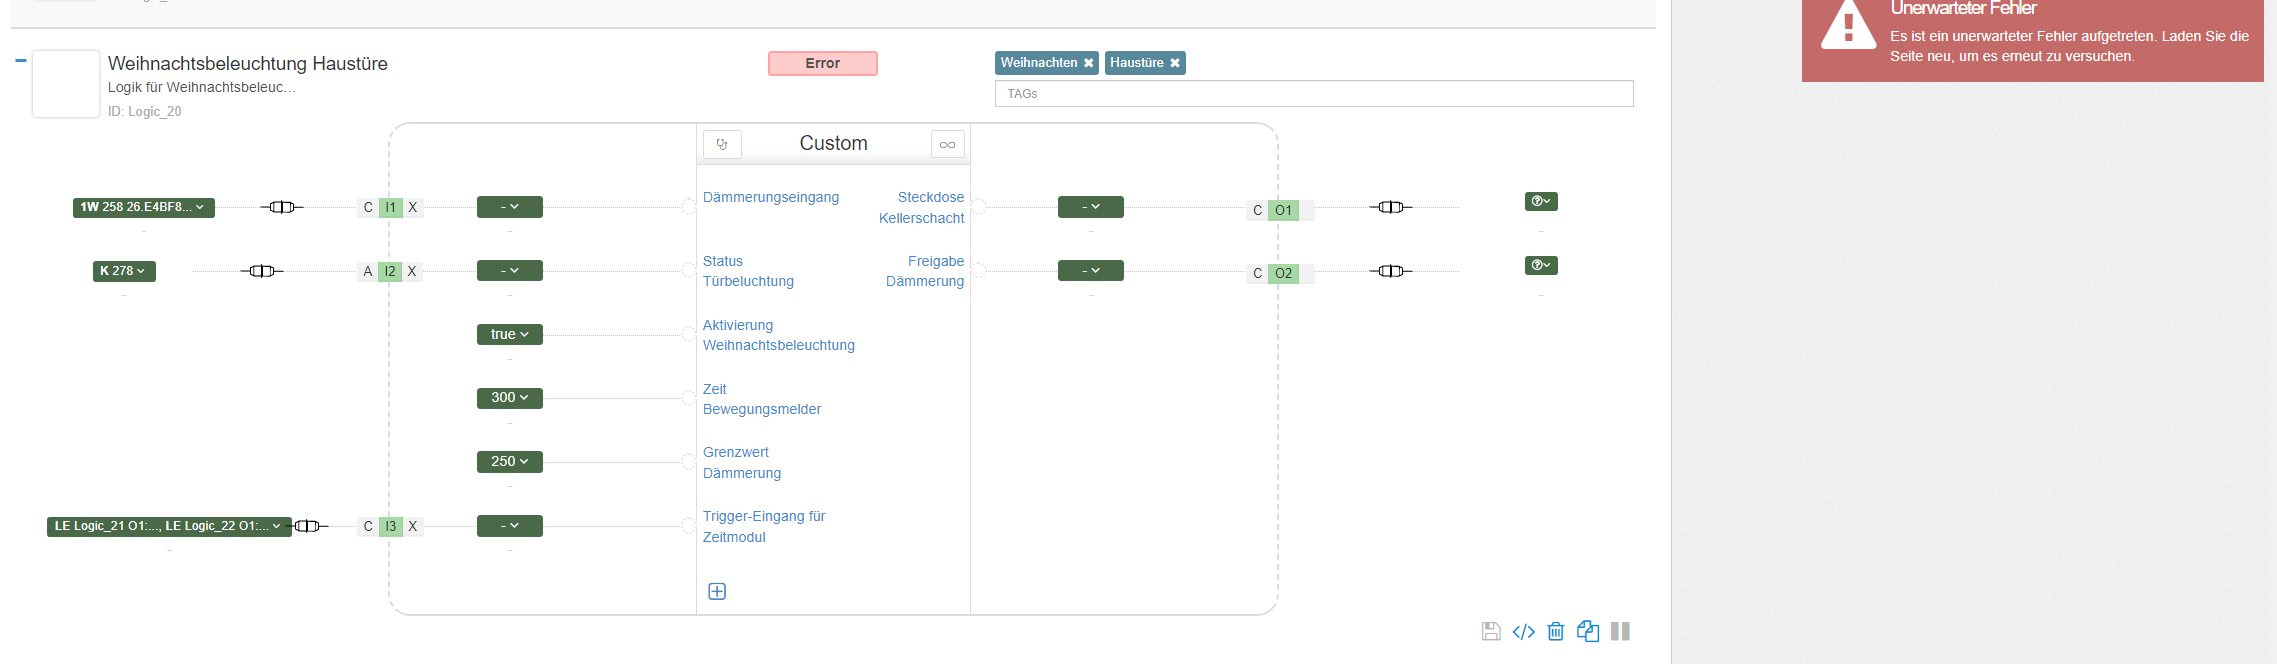Image resolution: width=2277 pixels, height=664 pixels.
Task: Toggle the X option of input I1
Action: pos(412,207)
